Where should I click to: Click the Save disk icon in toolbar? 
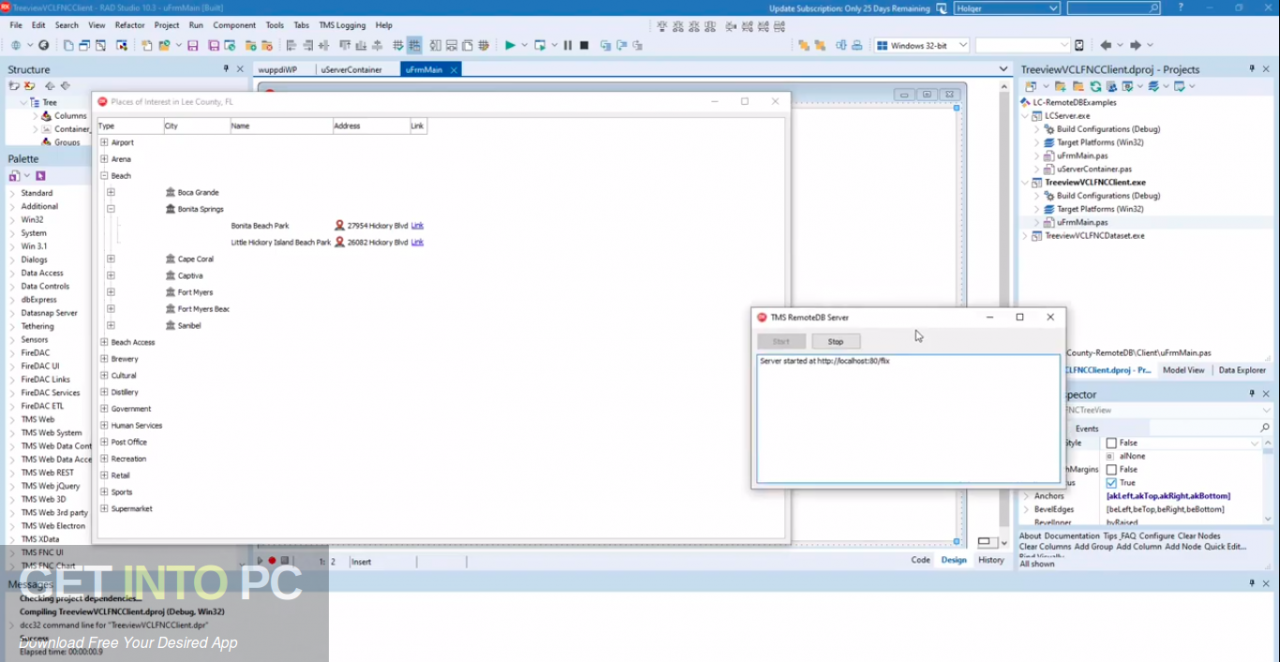(192, 45)
